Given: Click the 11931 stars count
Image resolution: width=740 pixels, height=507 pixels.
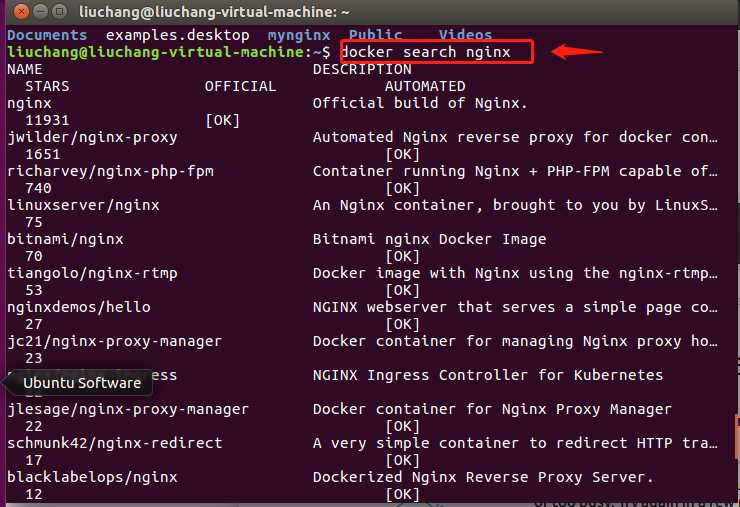Looking at the screenshot, I should coord(47,120).
